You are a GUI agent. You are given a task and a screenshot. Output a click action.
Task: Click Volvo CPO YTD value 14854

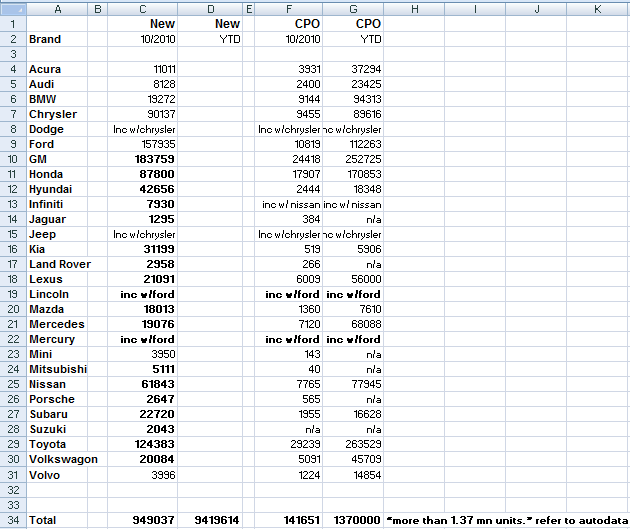pyautogui.click(x=353, y=475)
